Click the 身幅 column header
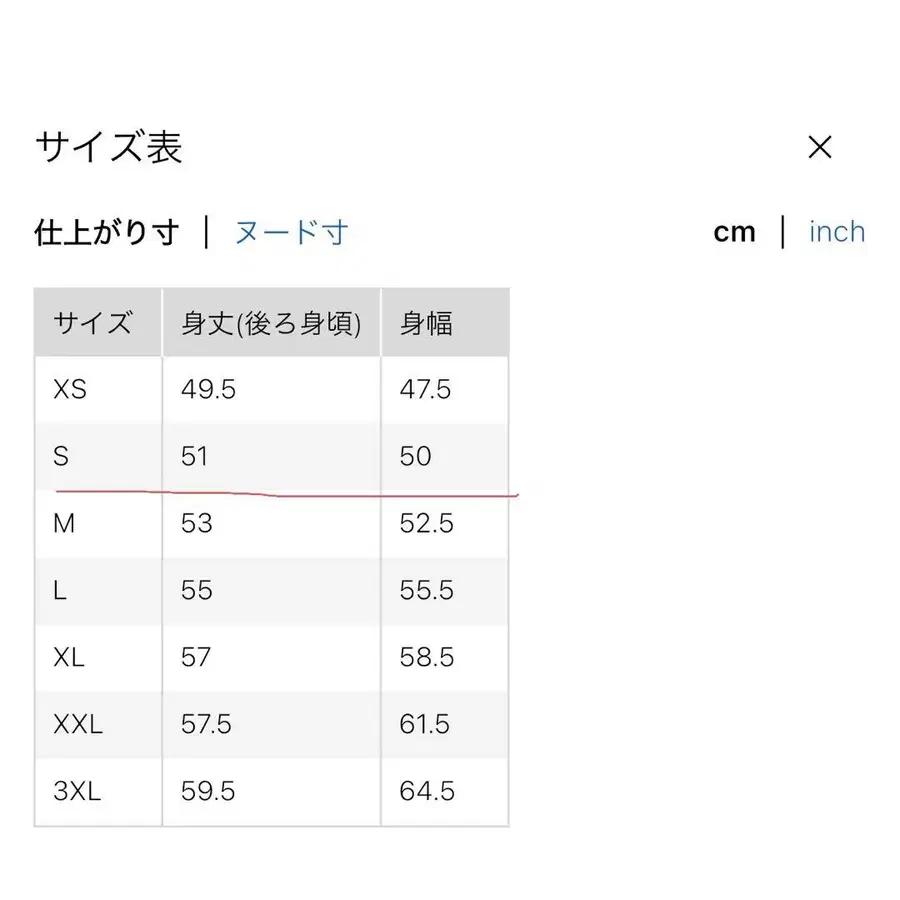This screenshot has width=900, height=900. click(x=427, y=322)
